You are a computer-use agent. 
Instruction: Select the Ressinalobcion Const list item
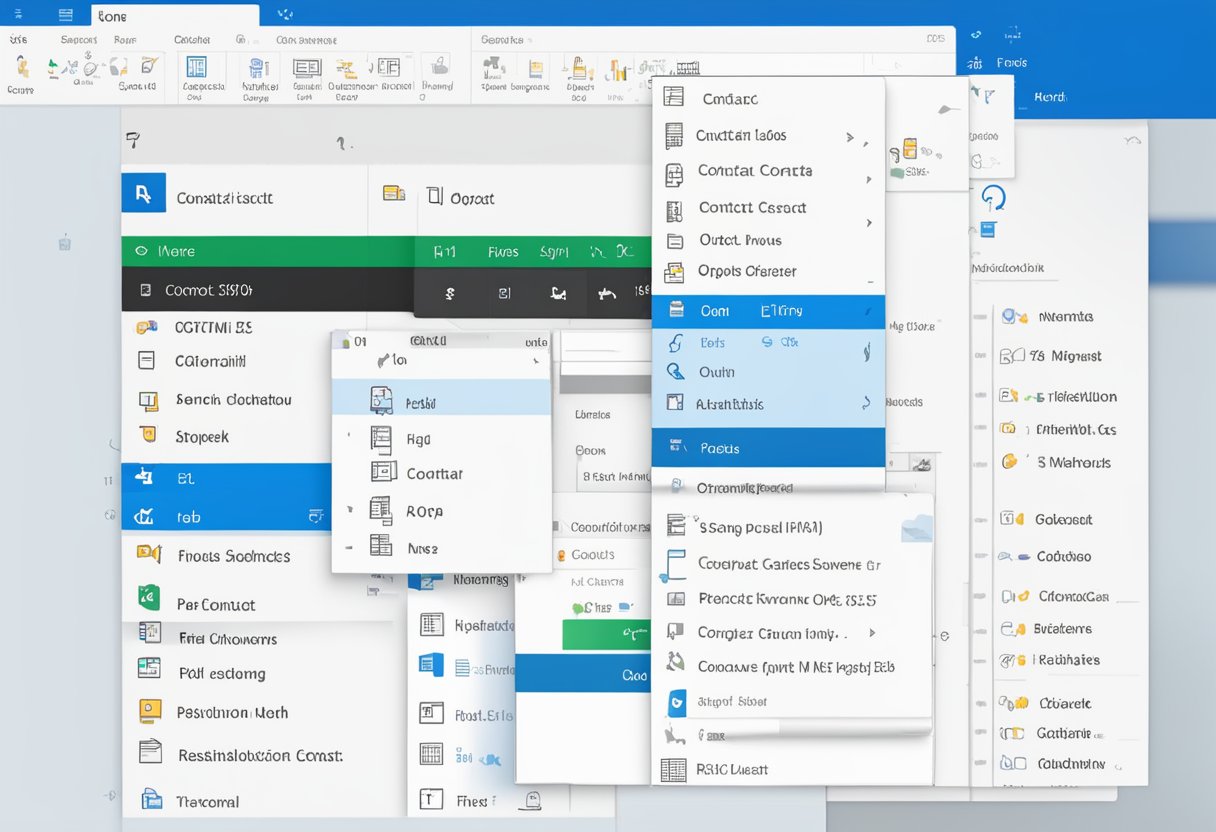(x=259, y=755)
